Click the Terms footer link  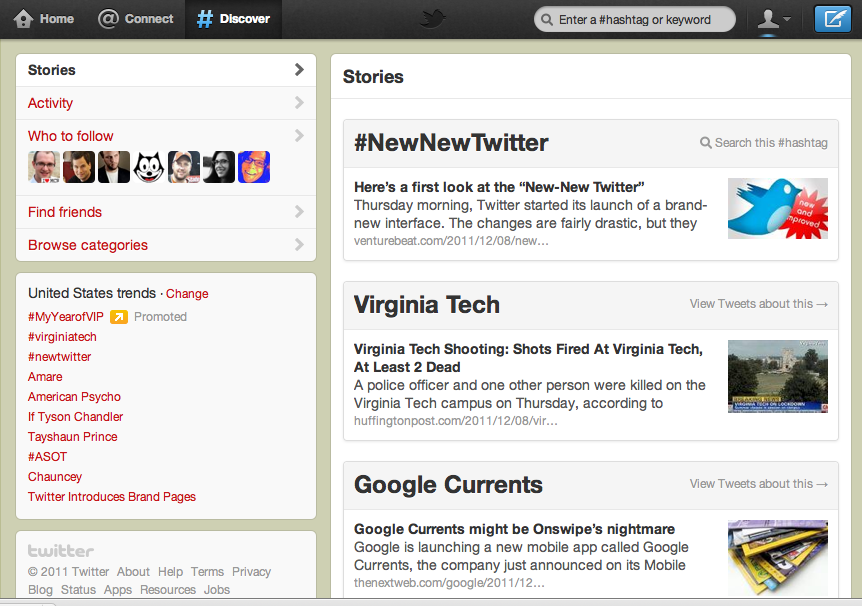click(x=207, y=572)
